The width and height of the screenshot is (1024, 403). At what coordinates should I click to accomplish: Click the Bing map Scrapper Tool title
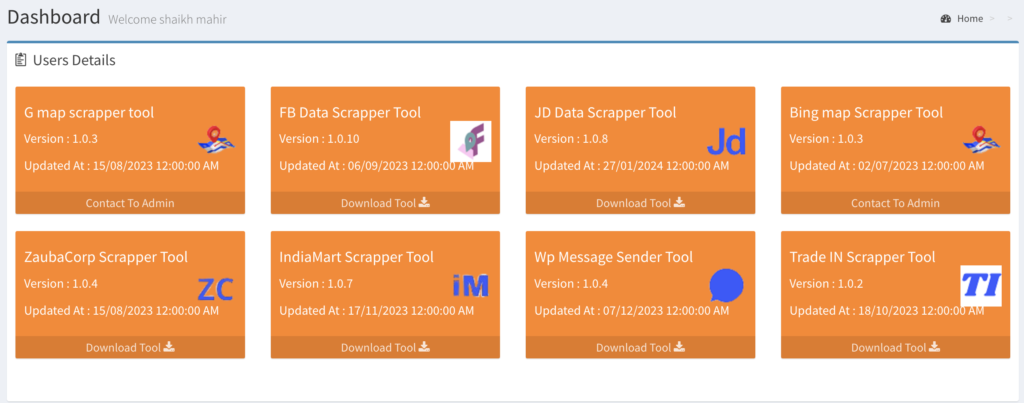click(866, 112)
